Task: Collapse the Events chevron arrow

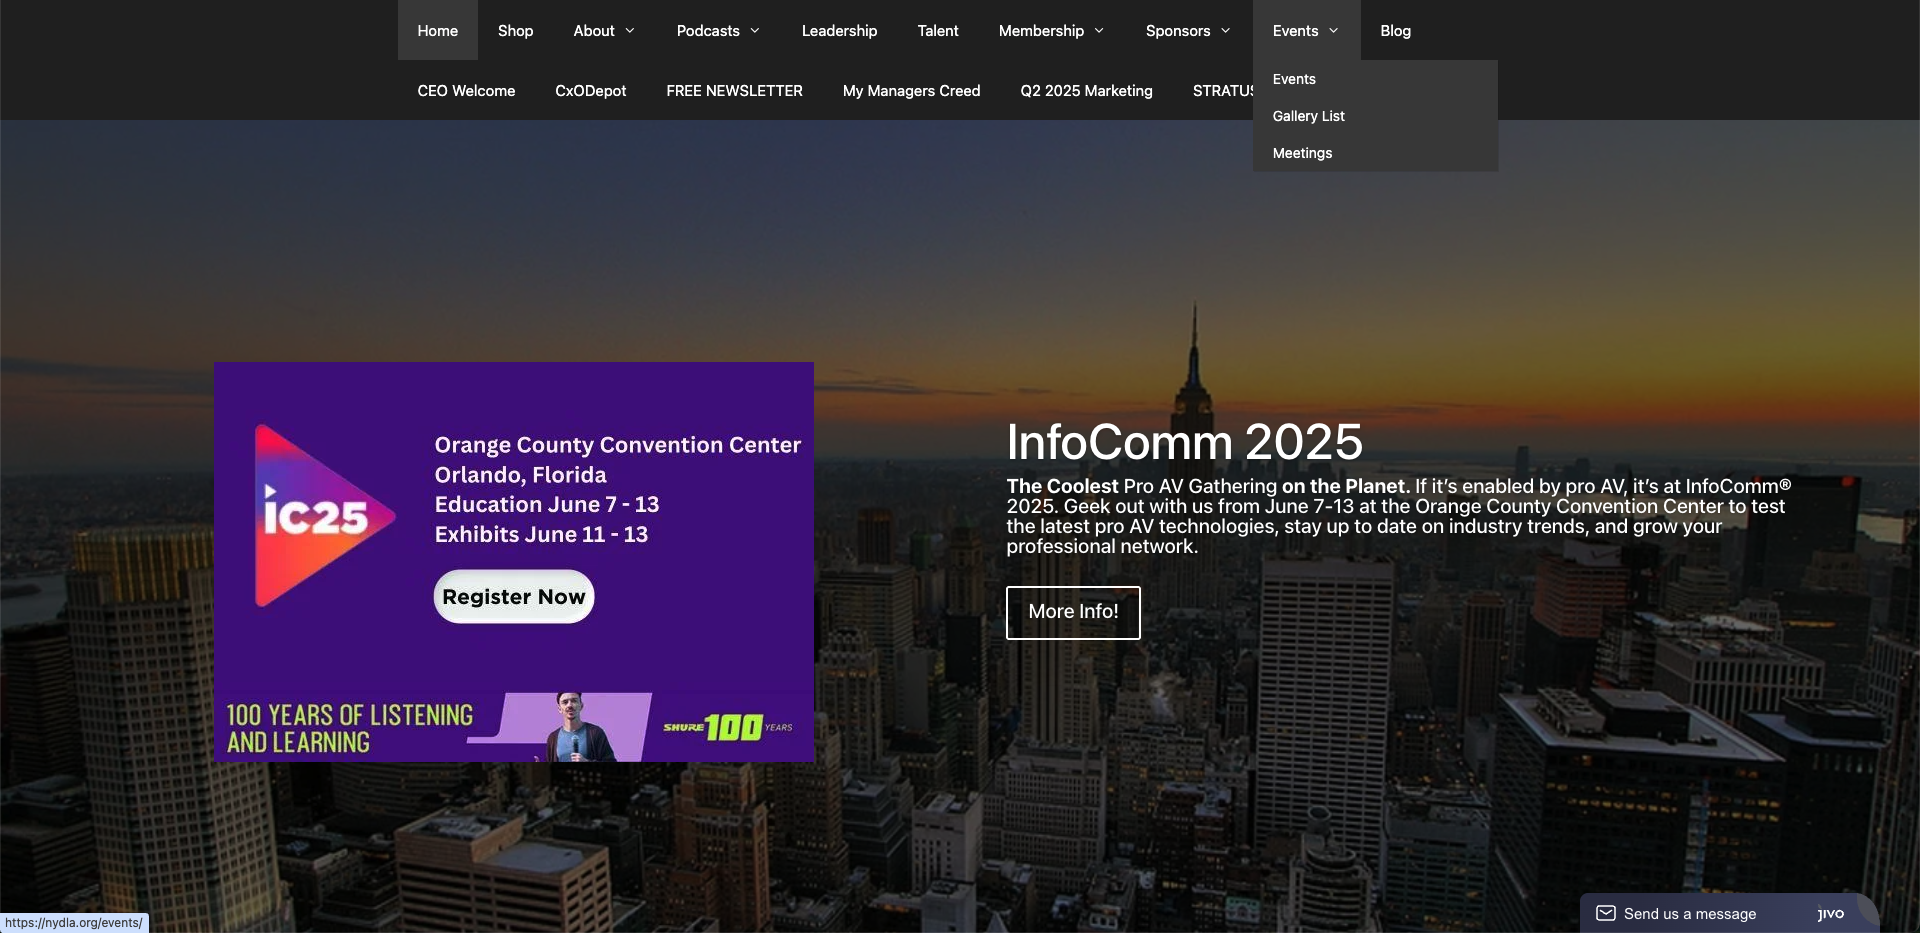Action: (x=1334, y=31)
